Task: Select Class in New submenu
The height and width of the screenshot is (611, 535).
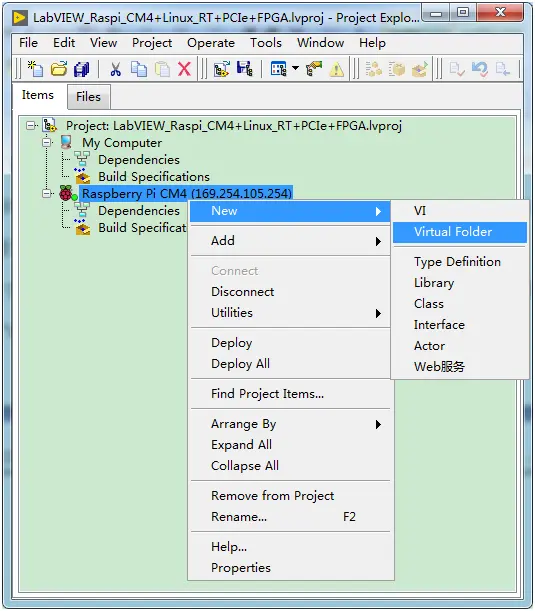Action: point(460,304)
